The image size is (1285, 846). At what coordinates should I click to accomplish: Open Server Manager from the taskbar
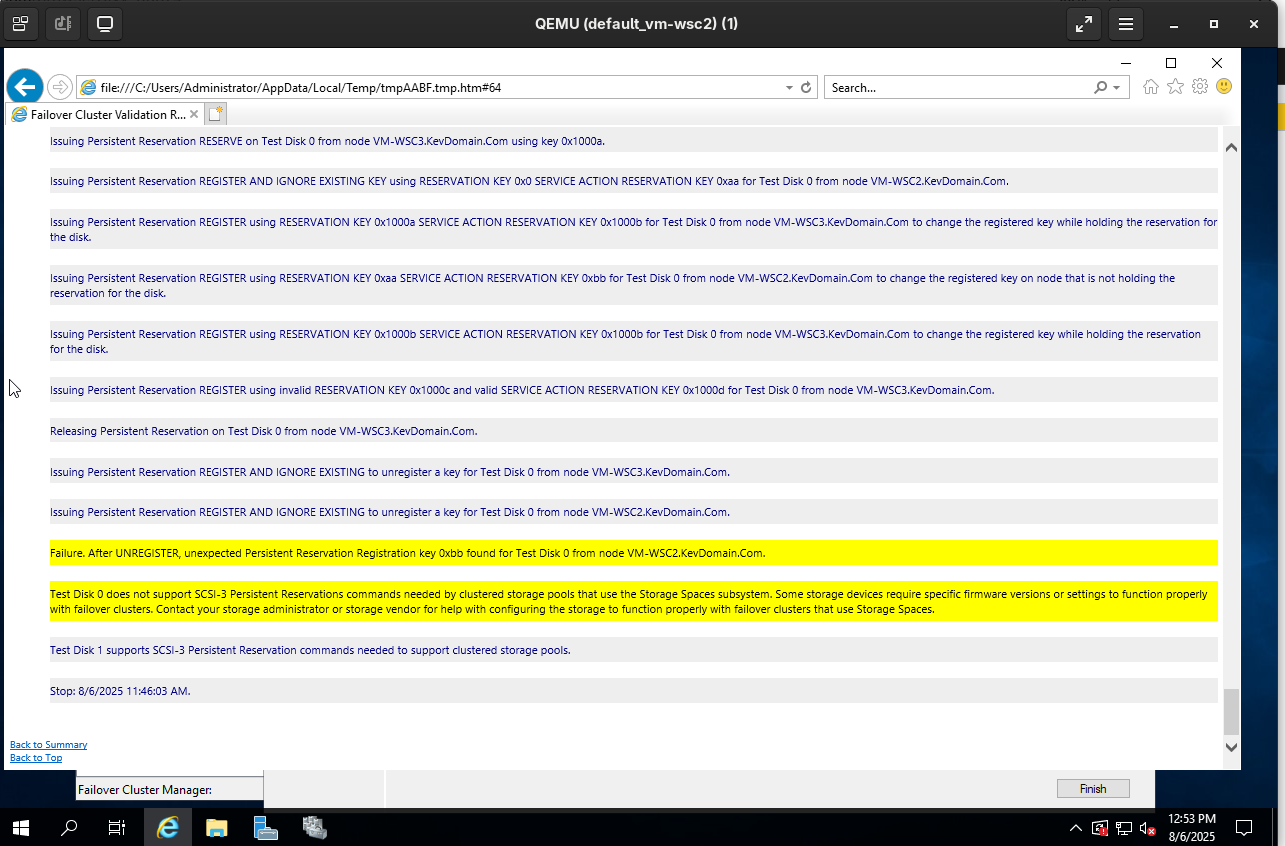pyautogui.click(x=265, y=828)
